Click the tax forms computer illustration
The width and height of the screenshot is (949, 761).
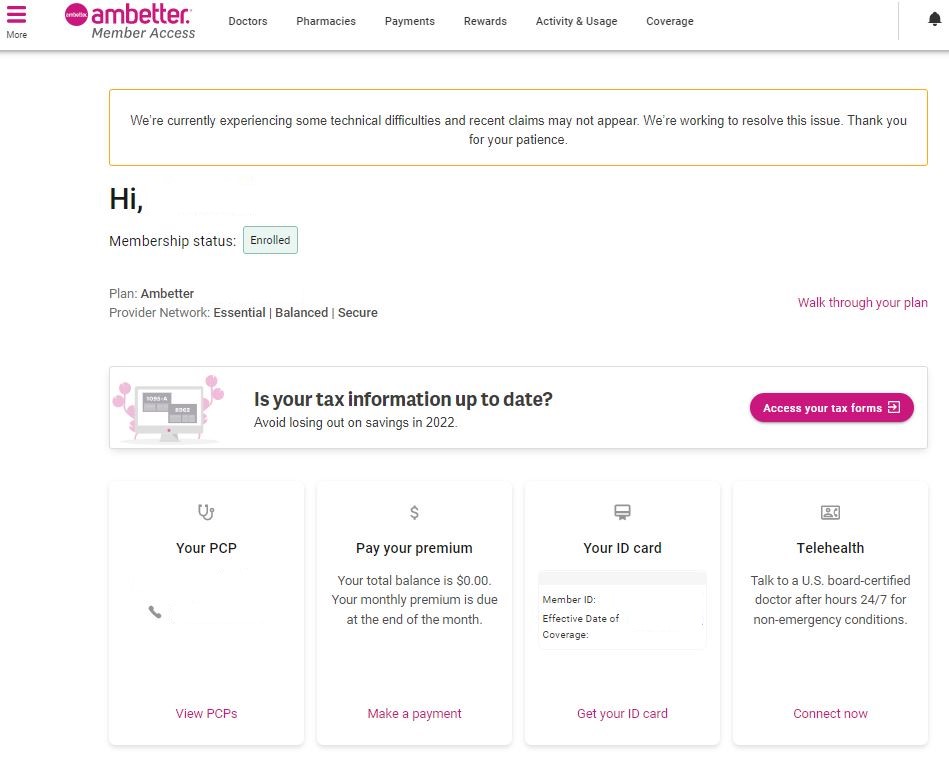click(169, 408)
